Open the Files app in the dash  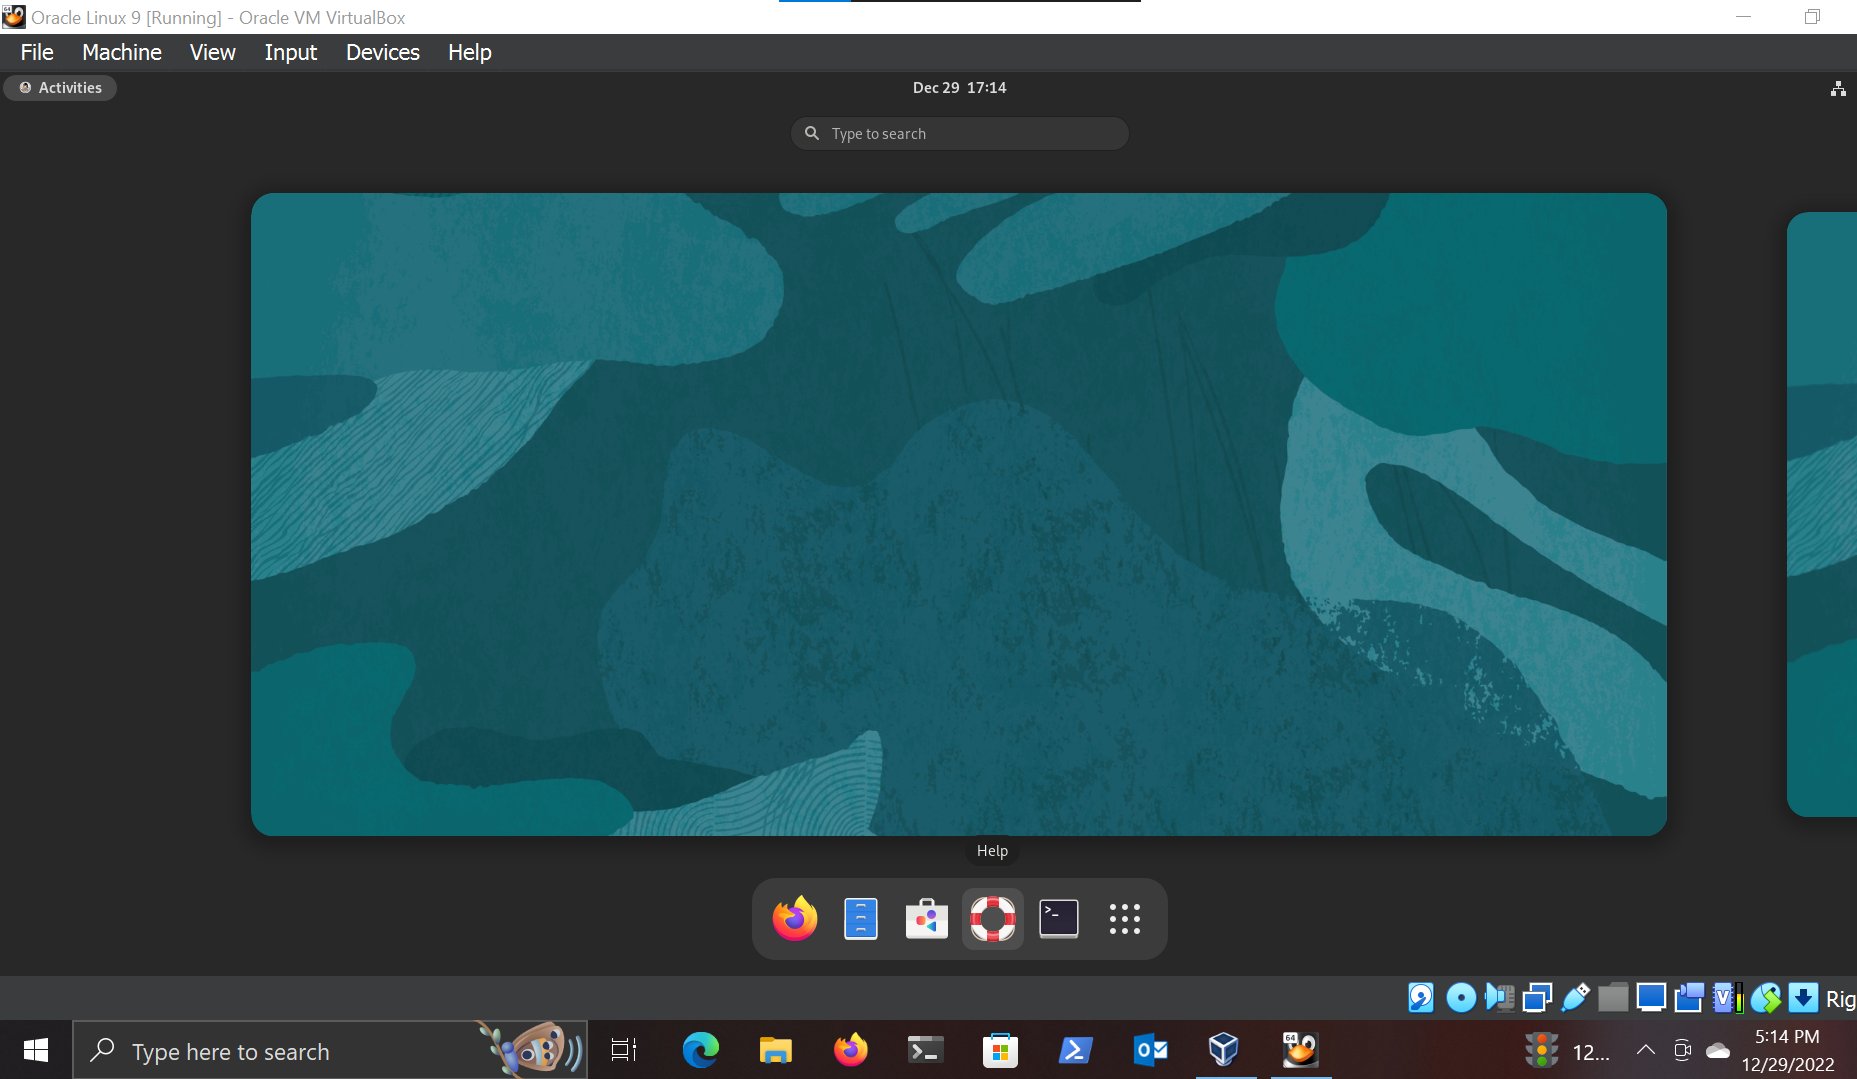[860, 918]
